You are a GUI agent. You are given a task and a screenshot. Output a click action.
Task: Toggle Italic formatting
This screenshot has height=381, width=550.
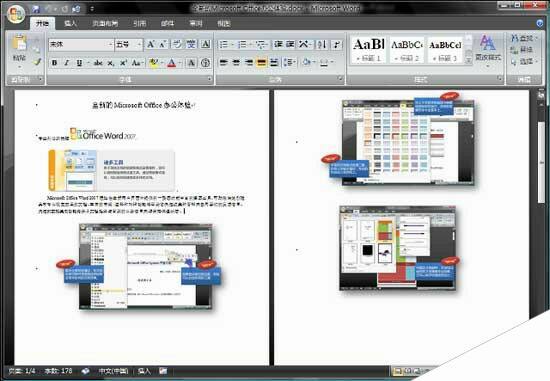[x=67, y=63]
